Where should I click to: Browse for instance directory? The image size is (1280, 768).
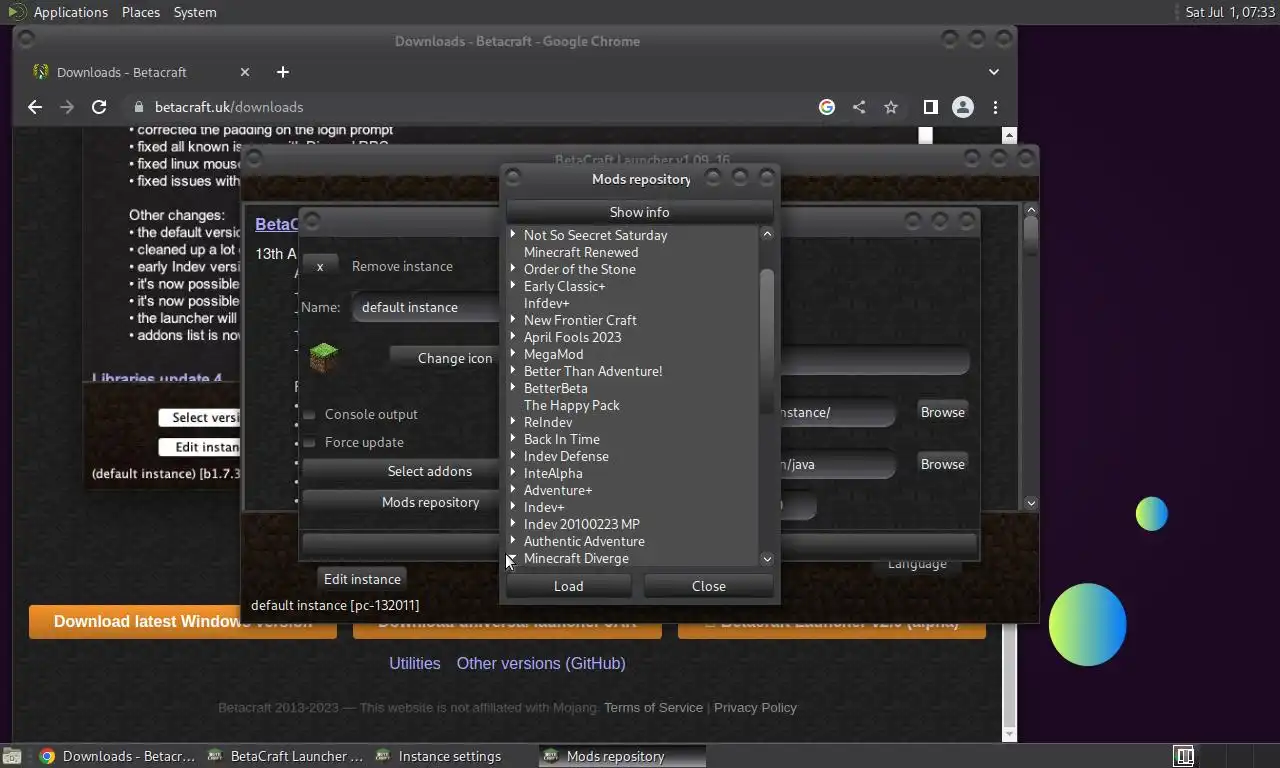(942, 412)
